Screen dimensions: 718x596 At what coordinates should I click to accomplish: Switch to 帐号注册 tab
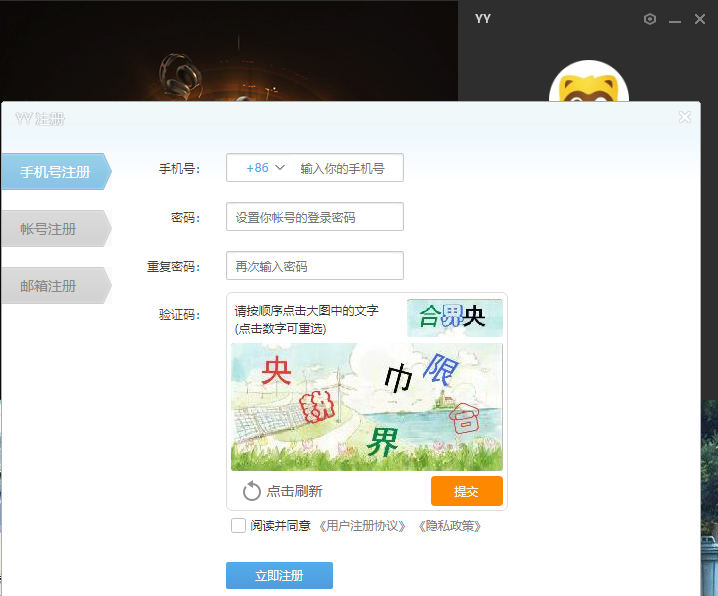50,229
